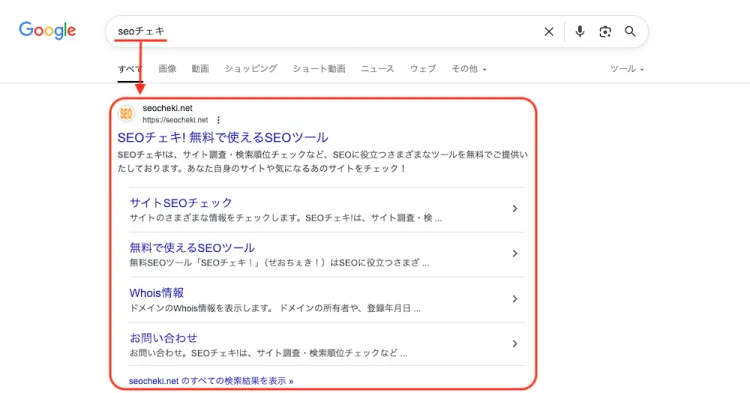This screenshot has height=393, width=750.
Task: Open Google Lens image search icon
Action: click(605, 32)
